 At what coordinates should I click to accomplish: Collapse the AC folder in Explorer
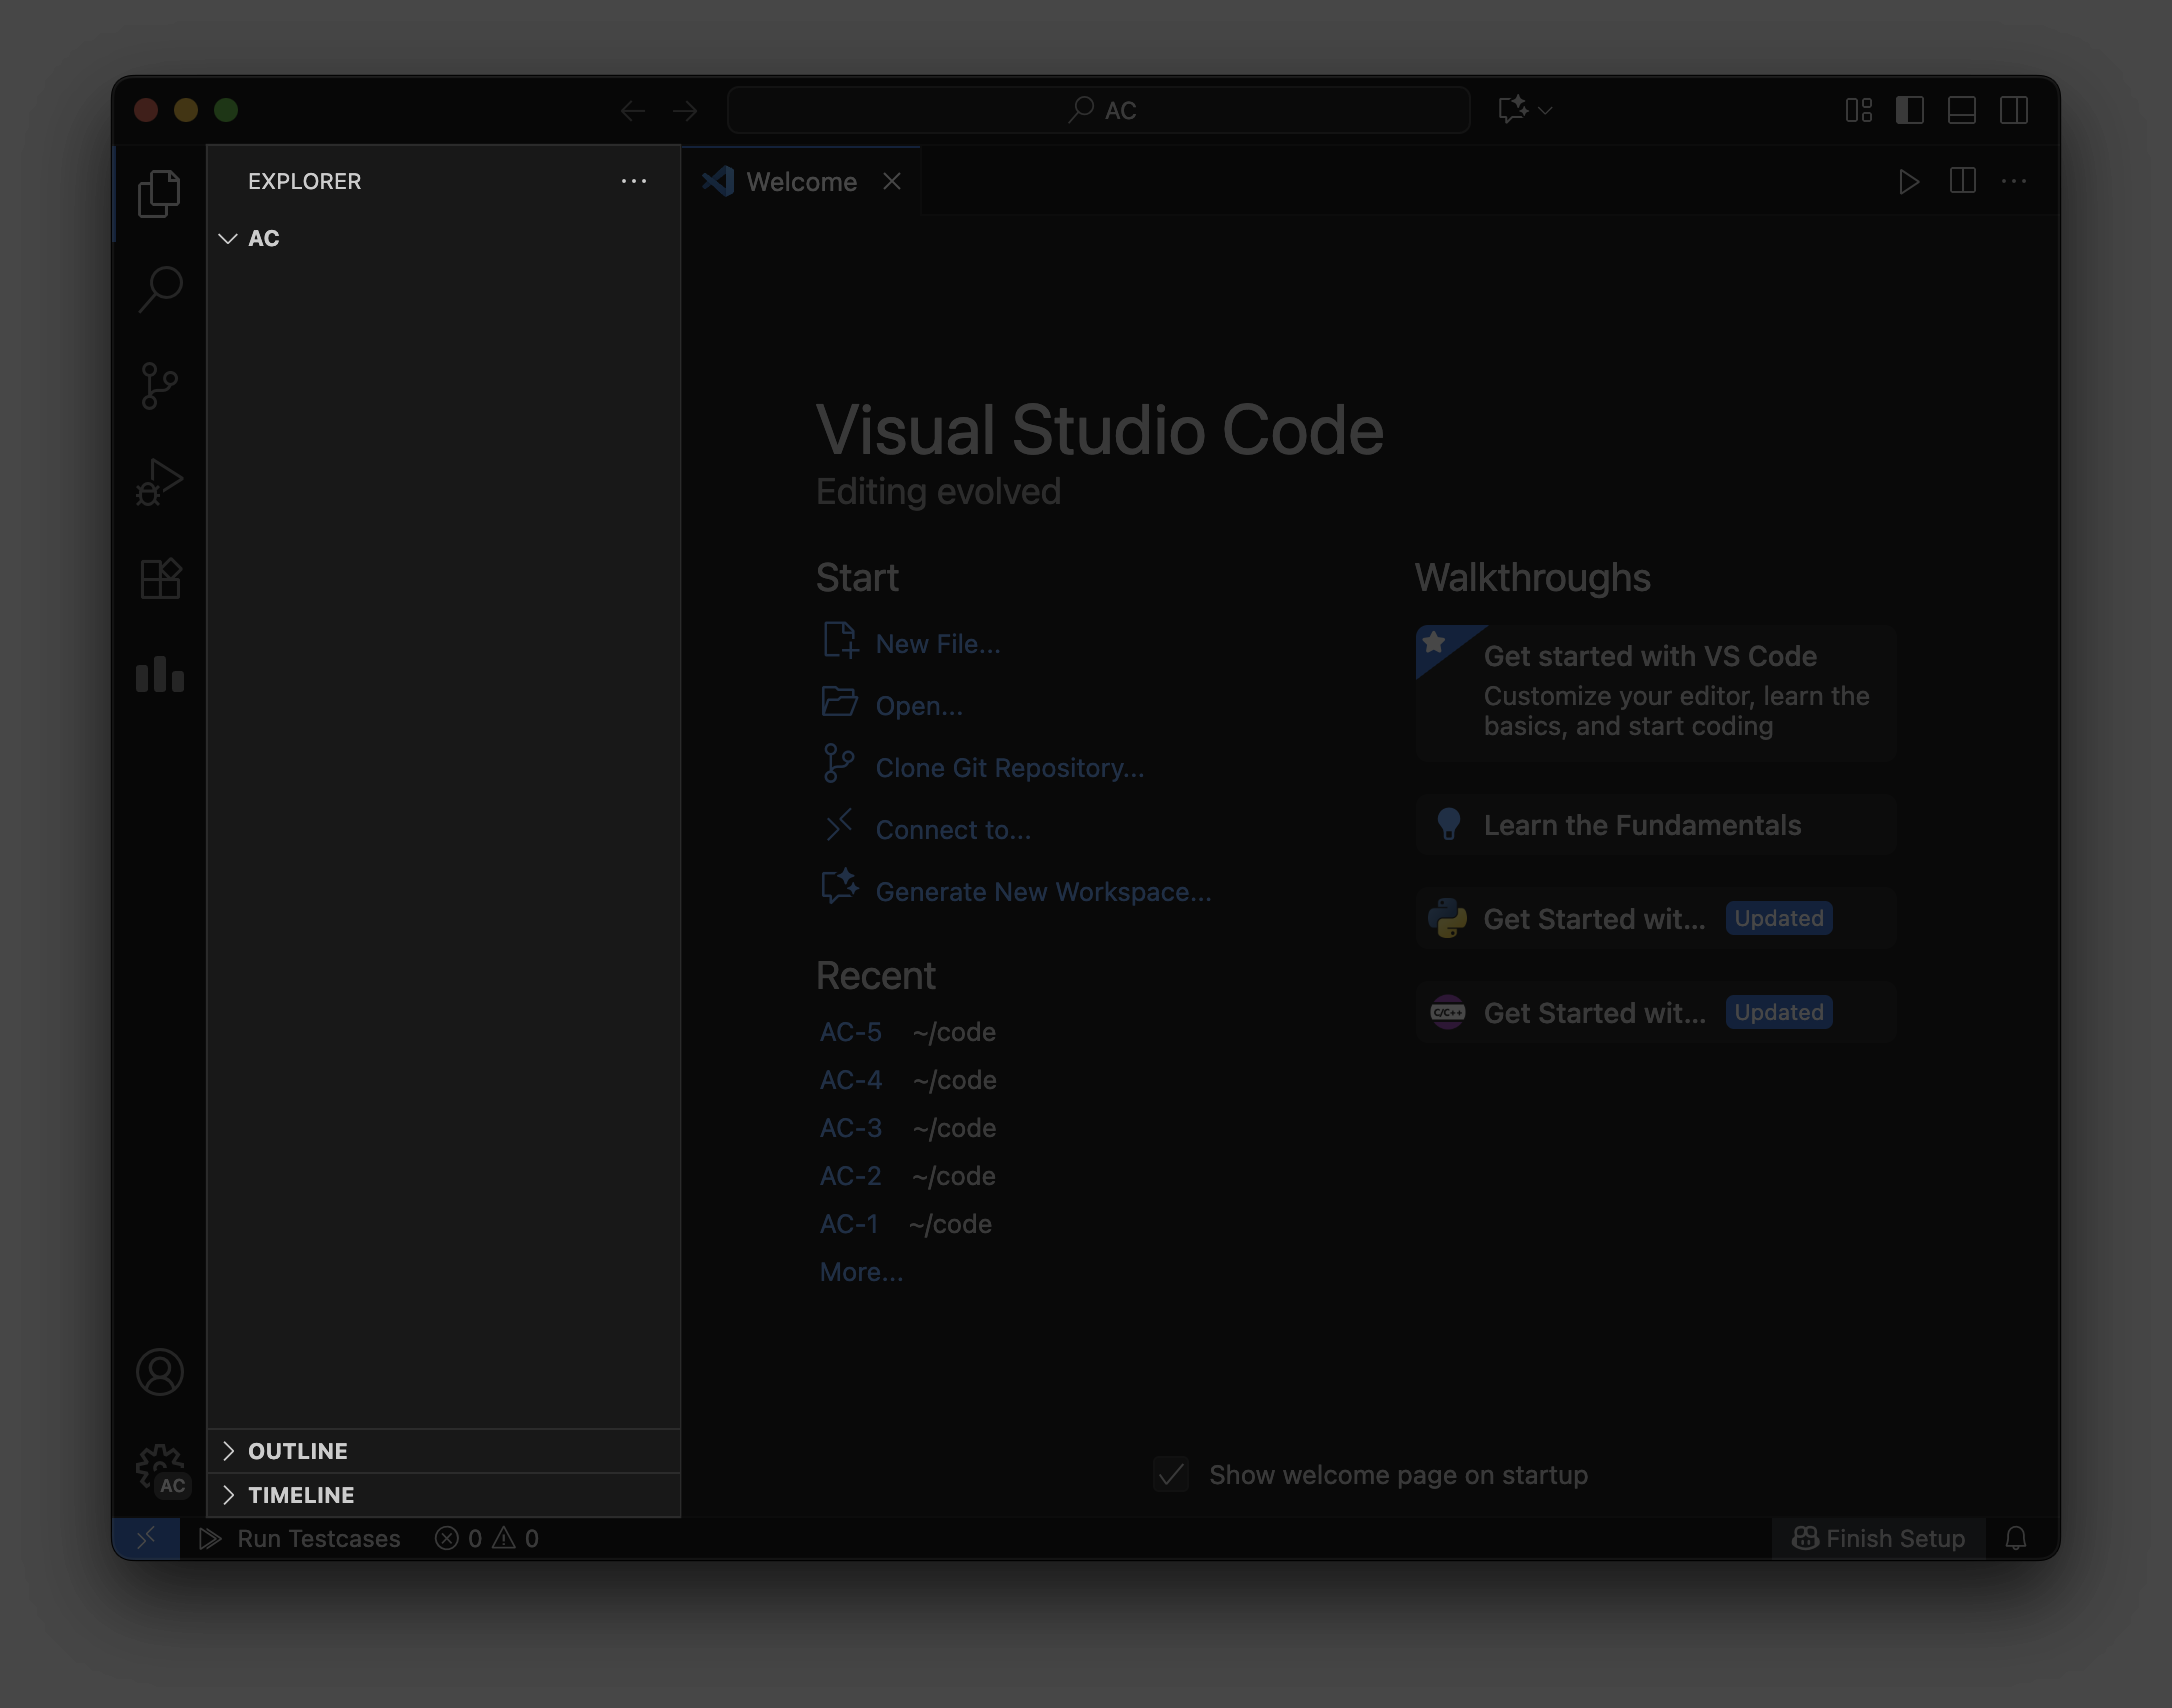coord(228,238)
